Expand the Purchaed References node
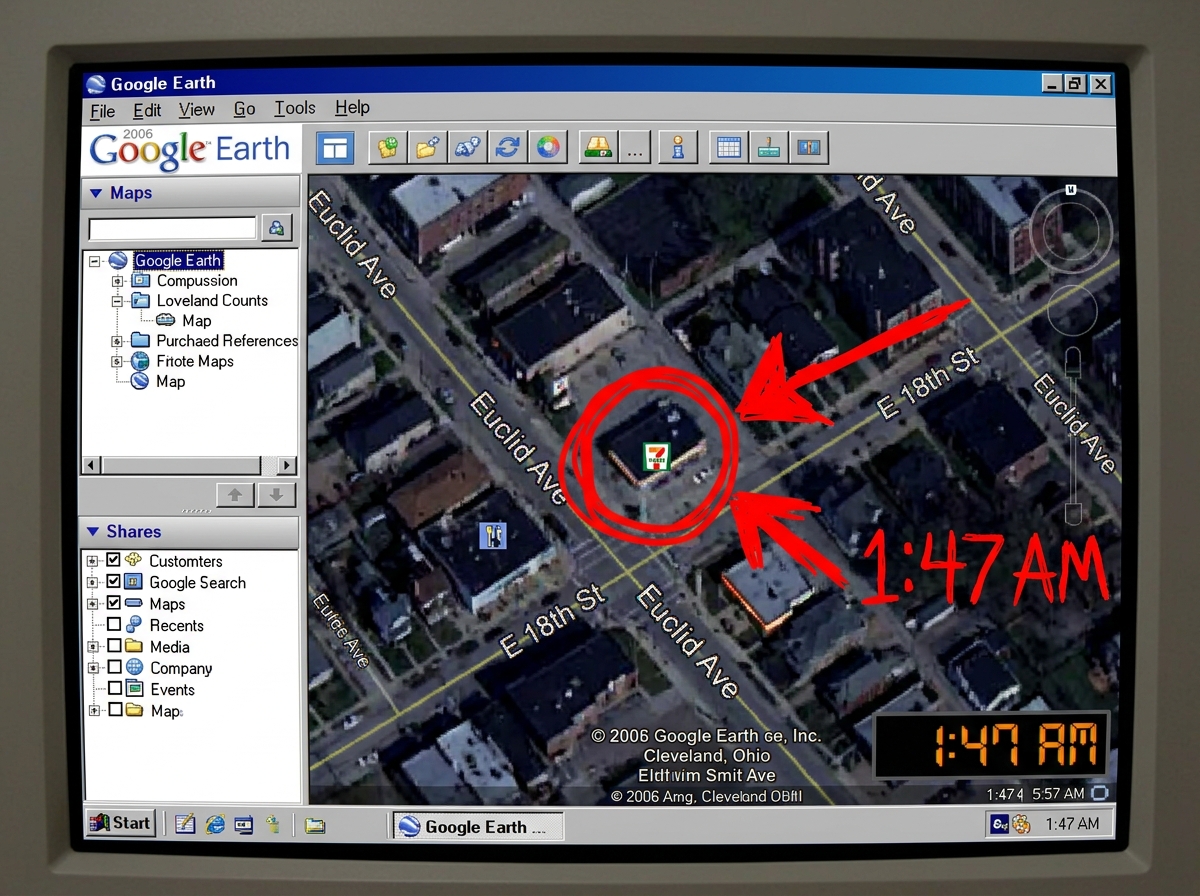 tap(117, 341)
